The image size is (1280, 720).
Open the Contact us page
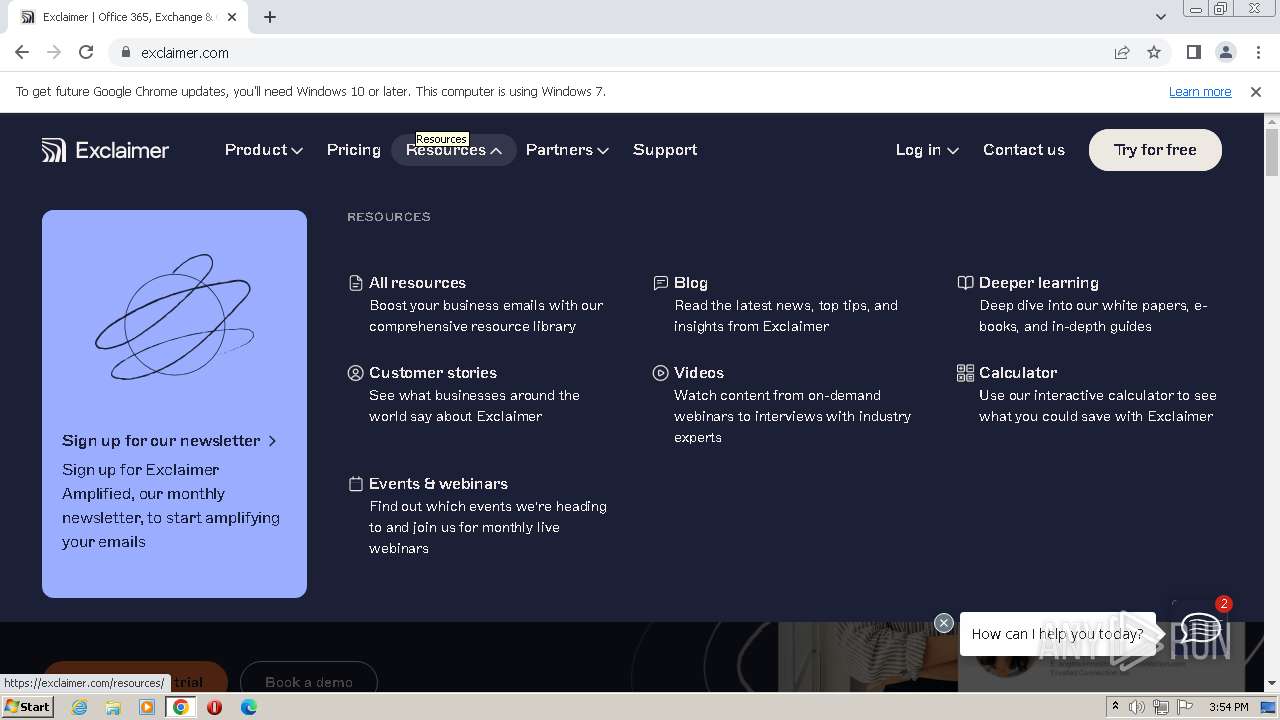[1024, 150]
